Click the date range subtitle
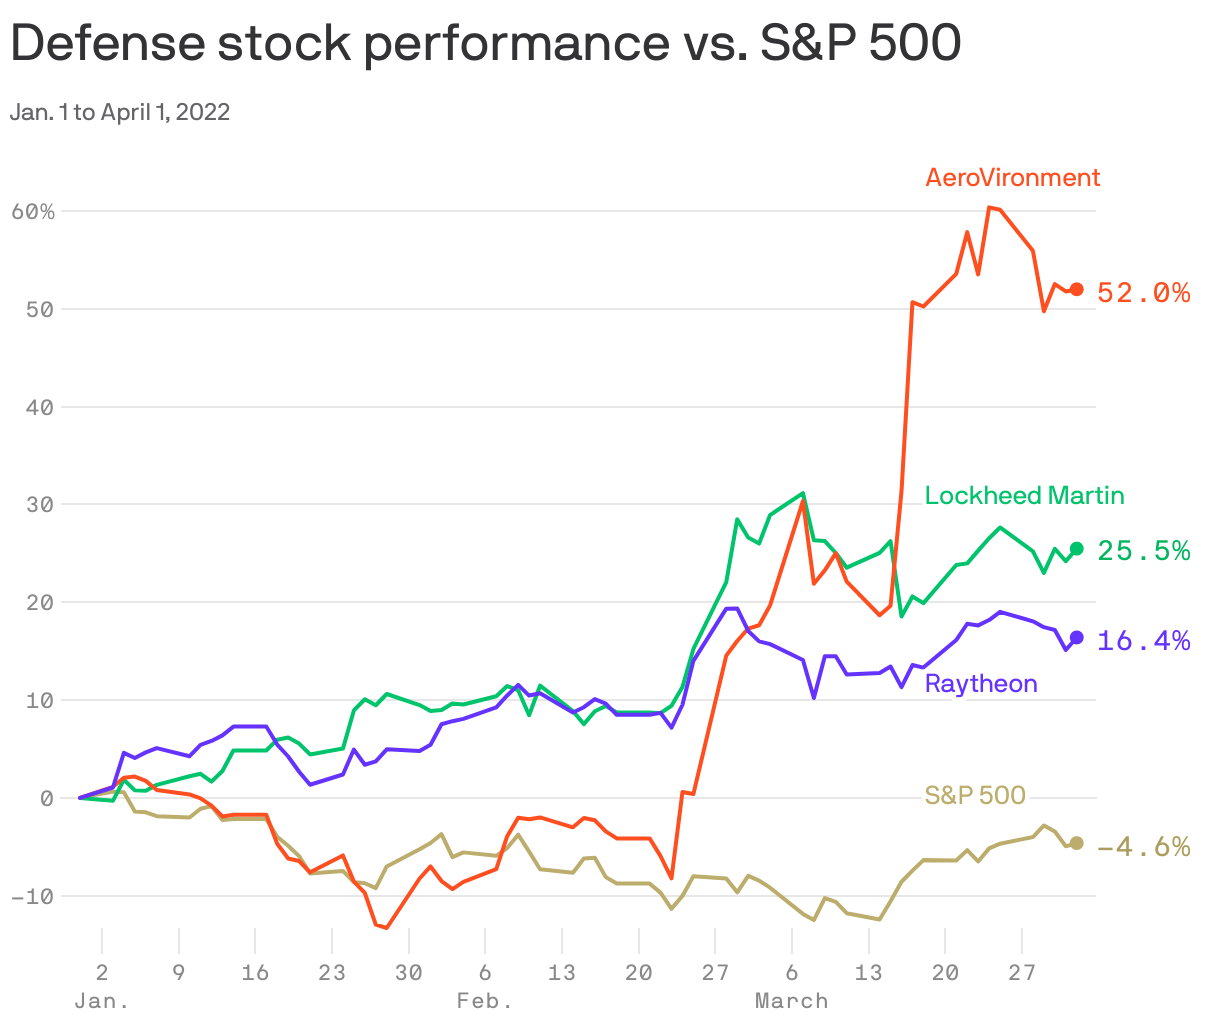 coord(120,112)
